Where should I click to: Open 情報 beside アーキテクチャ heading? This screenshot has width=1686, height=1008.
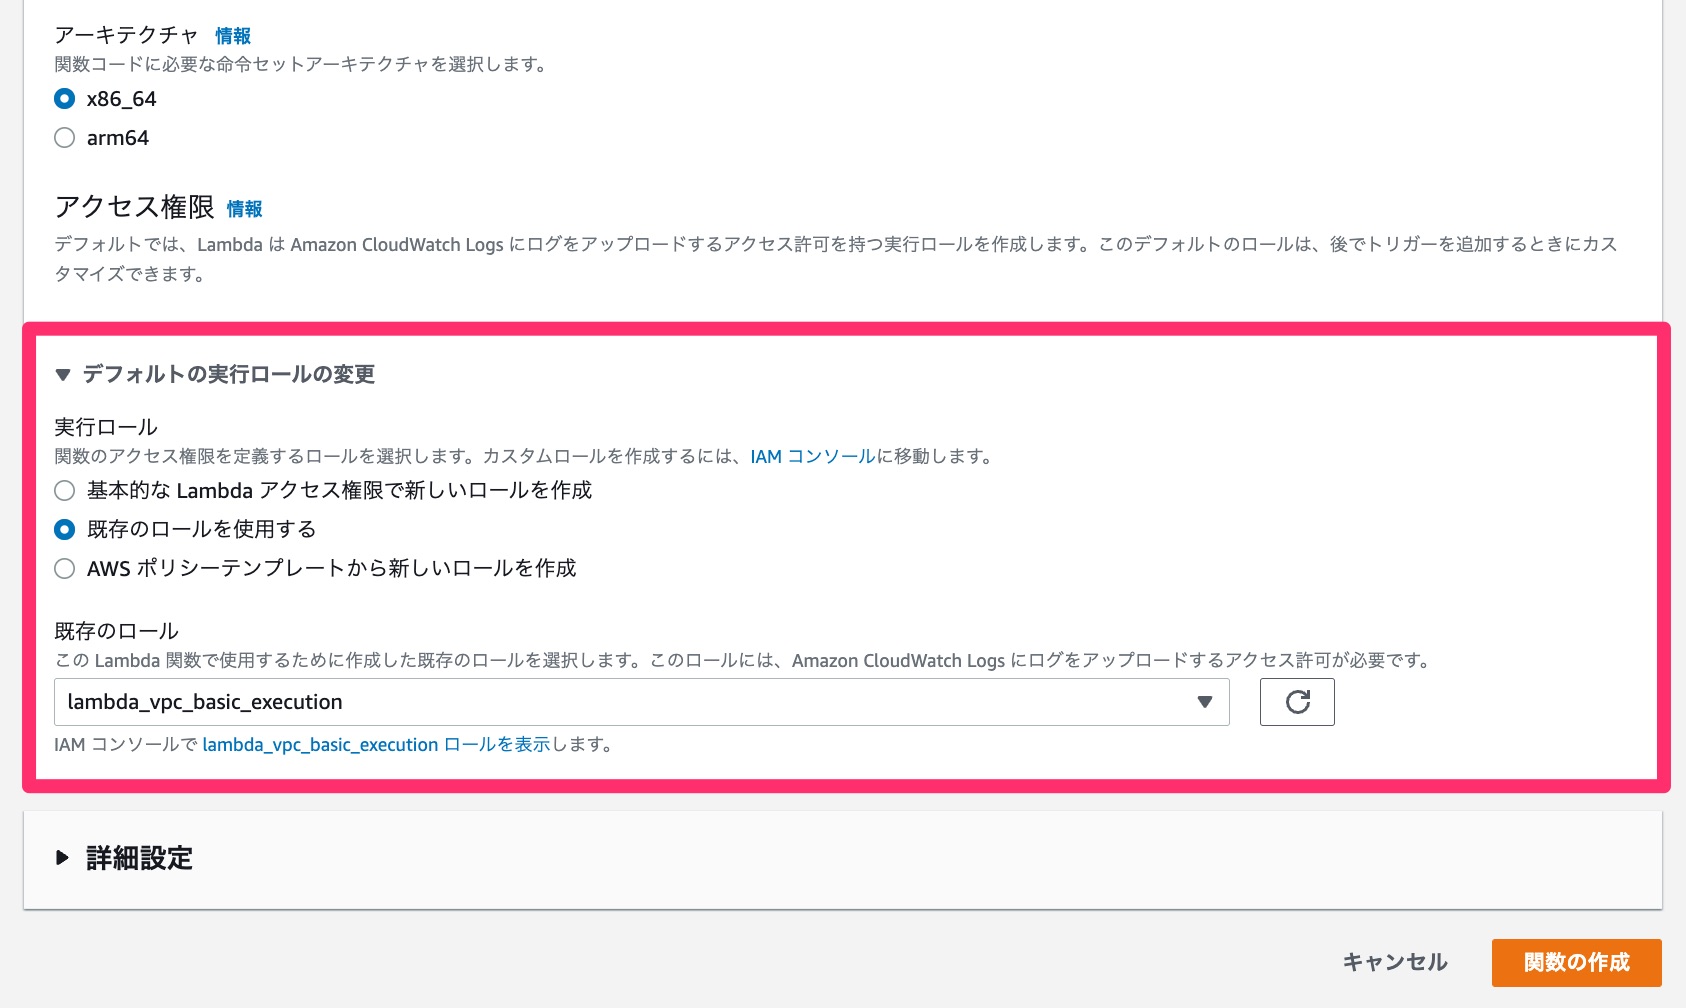[x=233, y=35]
